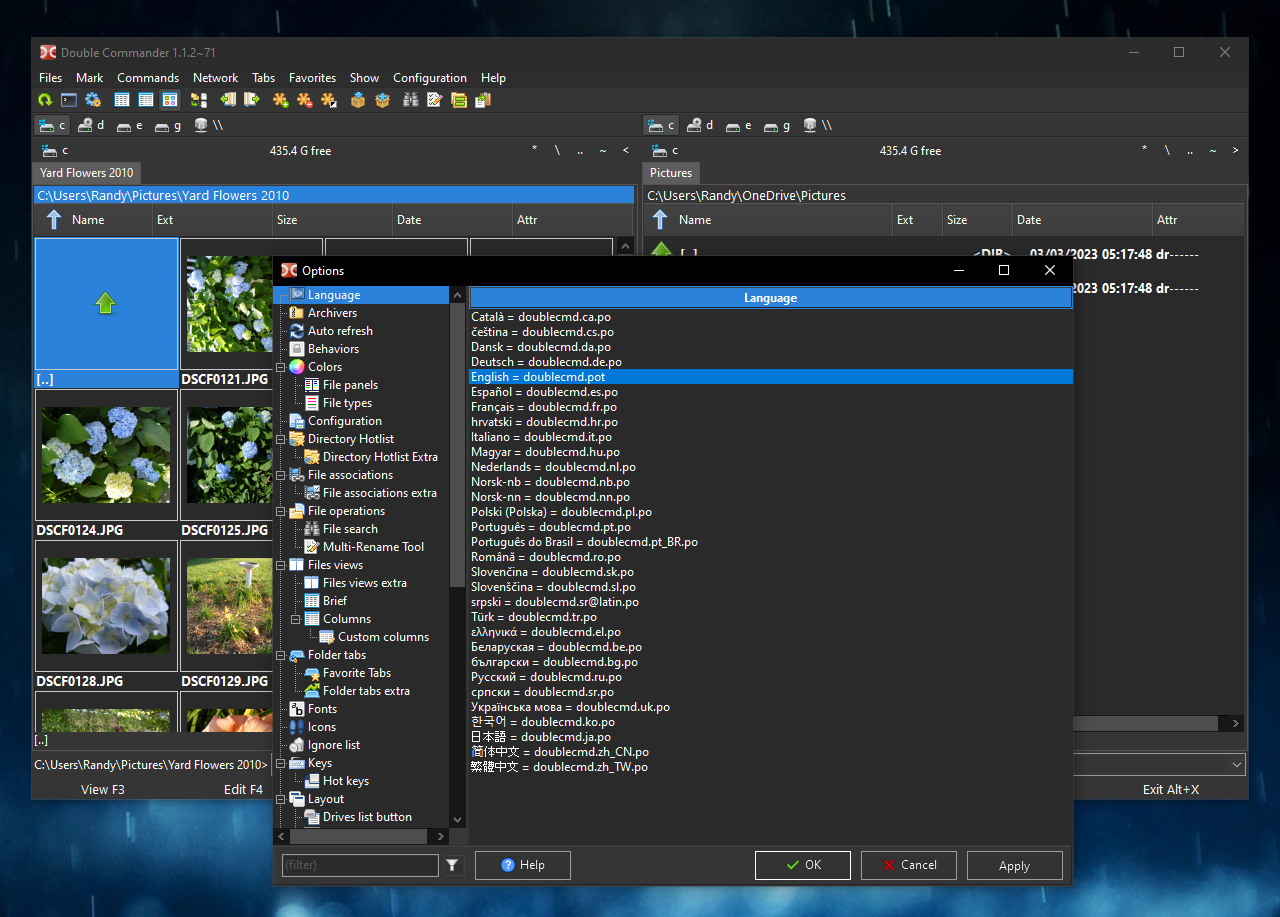Click the binoculars Search icon in toolbar
The image size is (1280, 917).
tap(410, 100)
